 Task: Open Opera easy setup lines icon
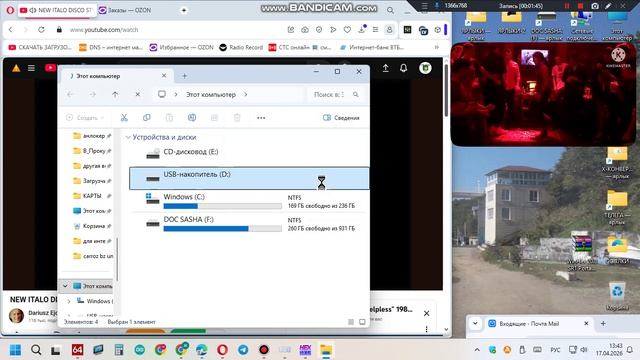(376, 30)
